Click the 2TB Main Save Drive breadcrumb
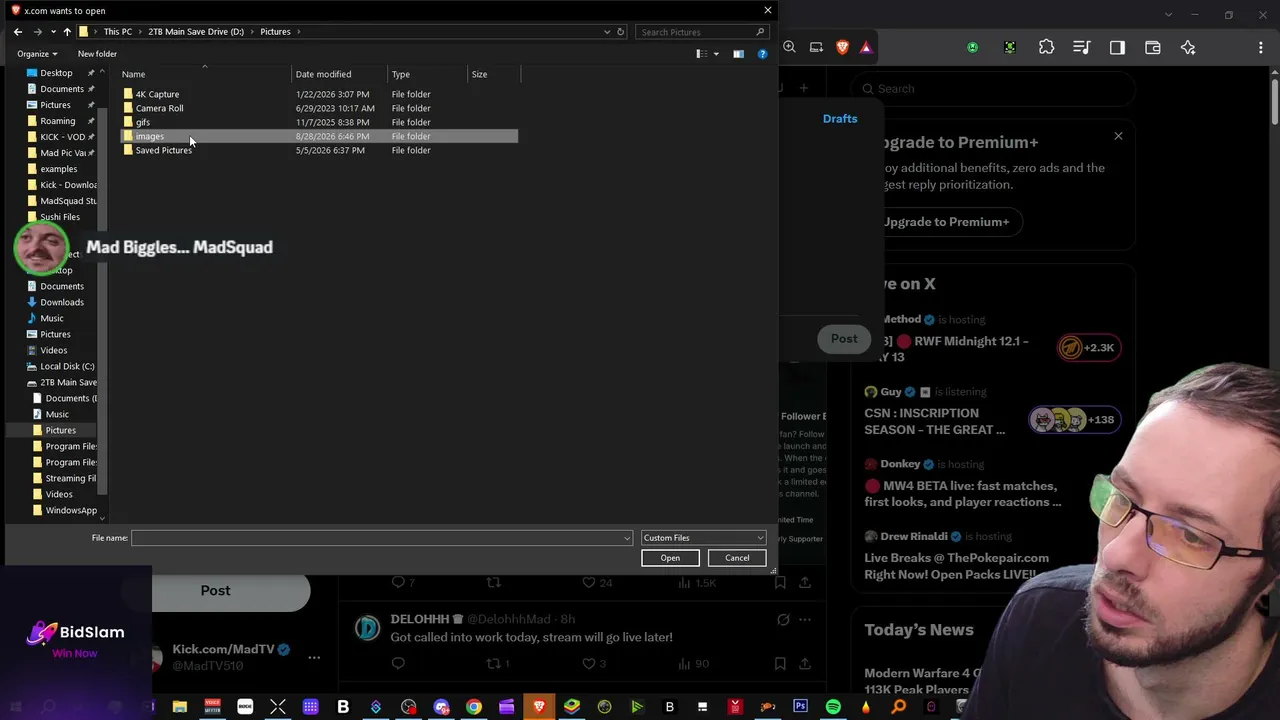Image resolution: width=1280 pixels, height=720 pixels. [196, 32]
